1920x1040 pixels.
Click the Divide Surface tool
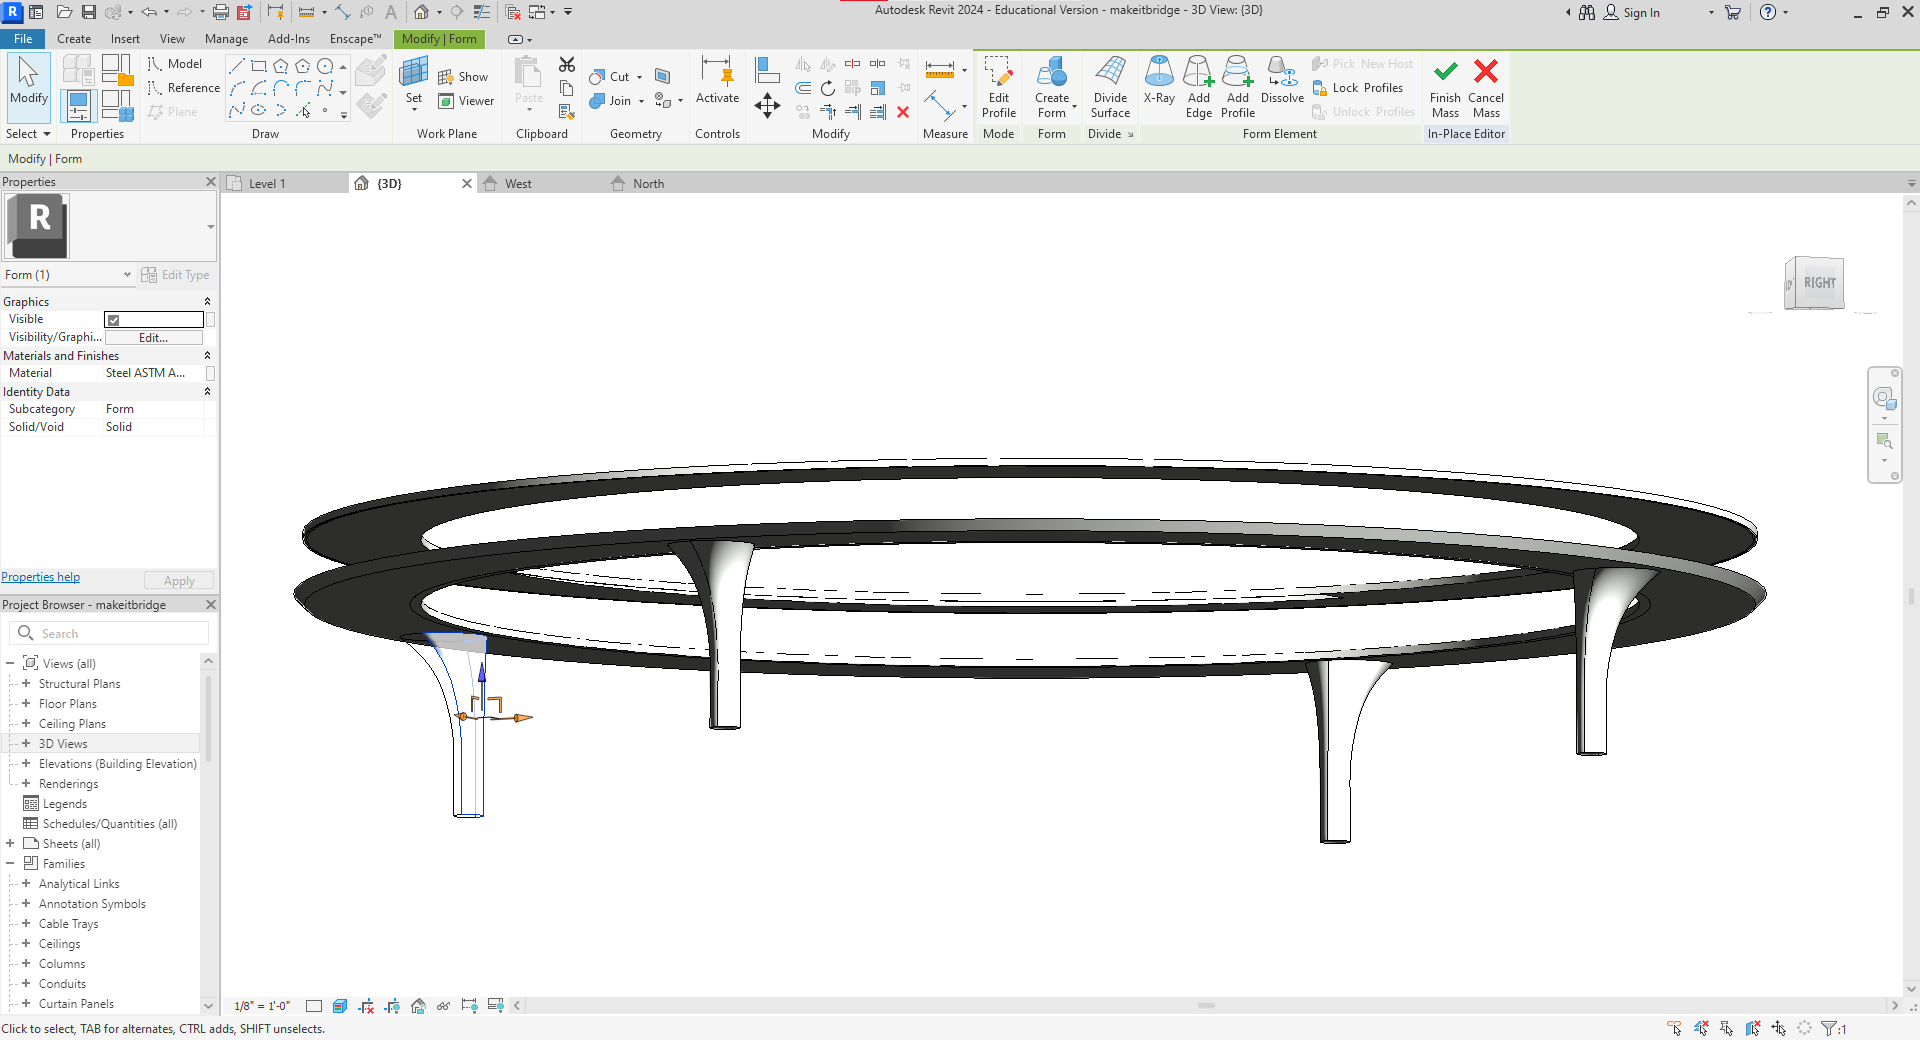1110,88
